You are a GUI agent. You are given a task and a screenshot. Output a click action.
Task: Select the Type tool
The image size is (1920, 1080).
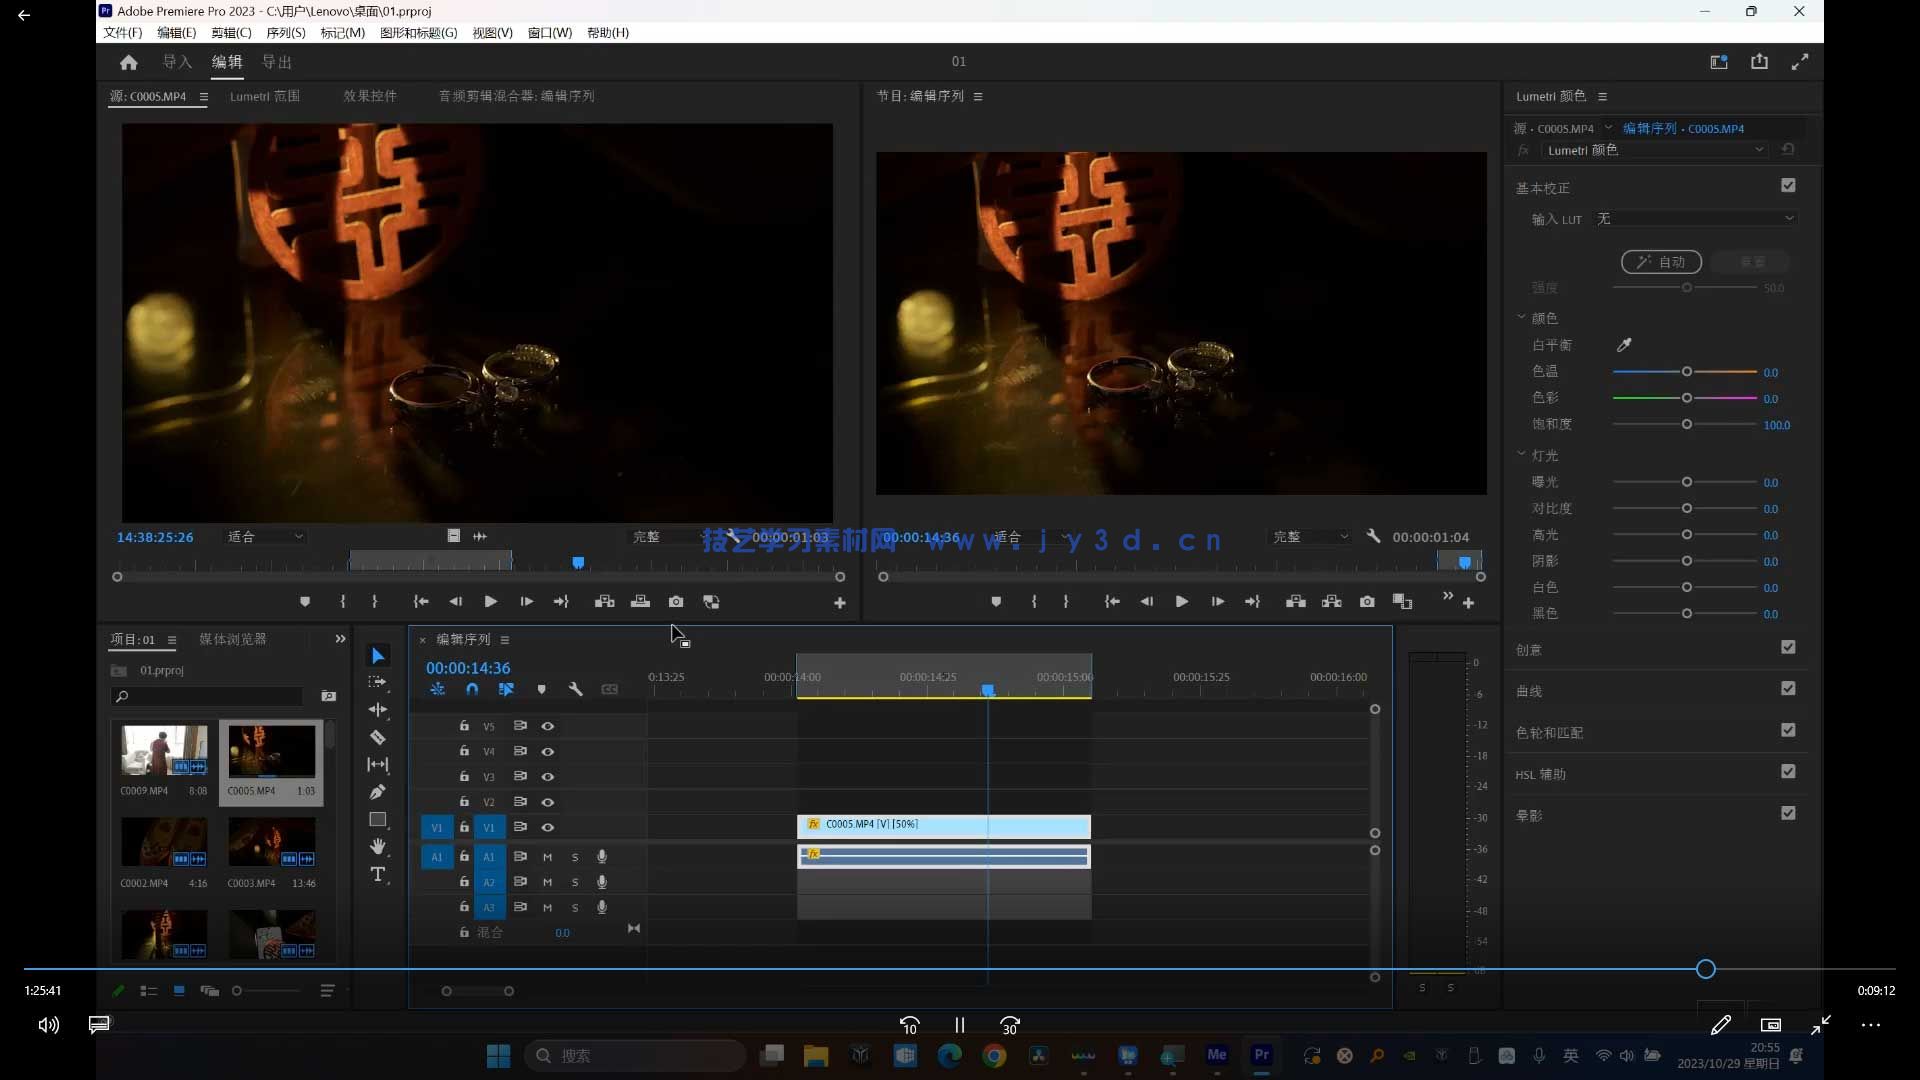pos(378,875)
